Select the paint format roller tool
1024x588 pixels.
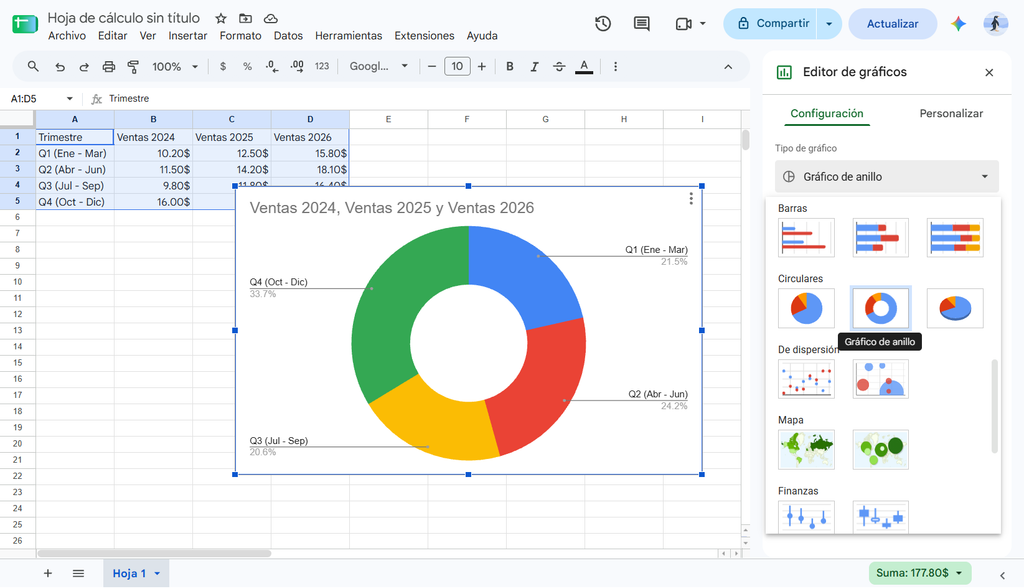[x=133, y=67]
